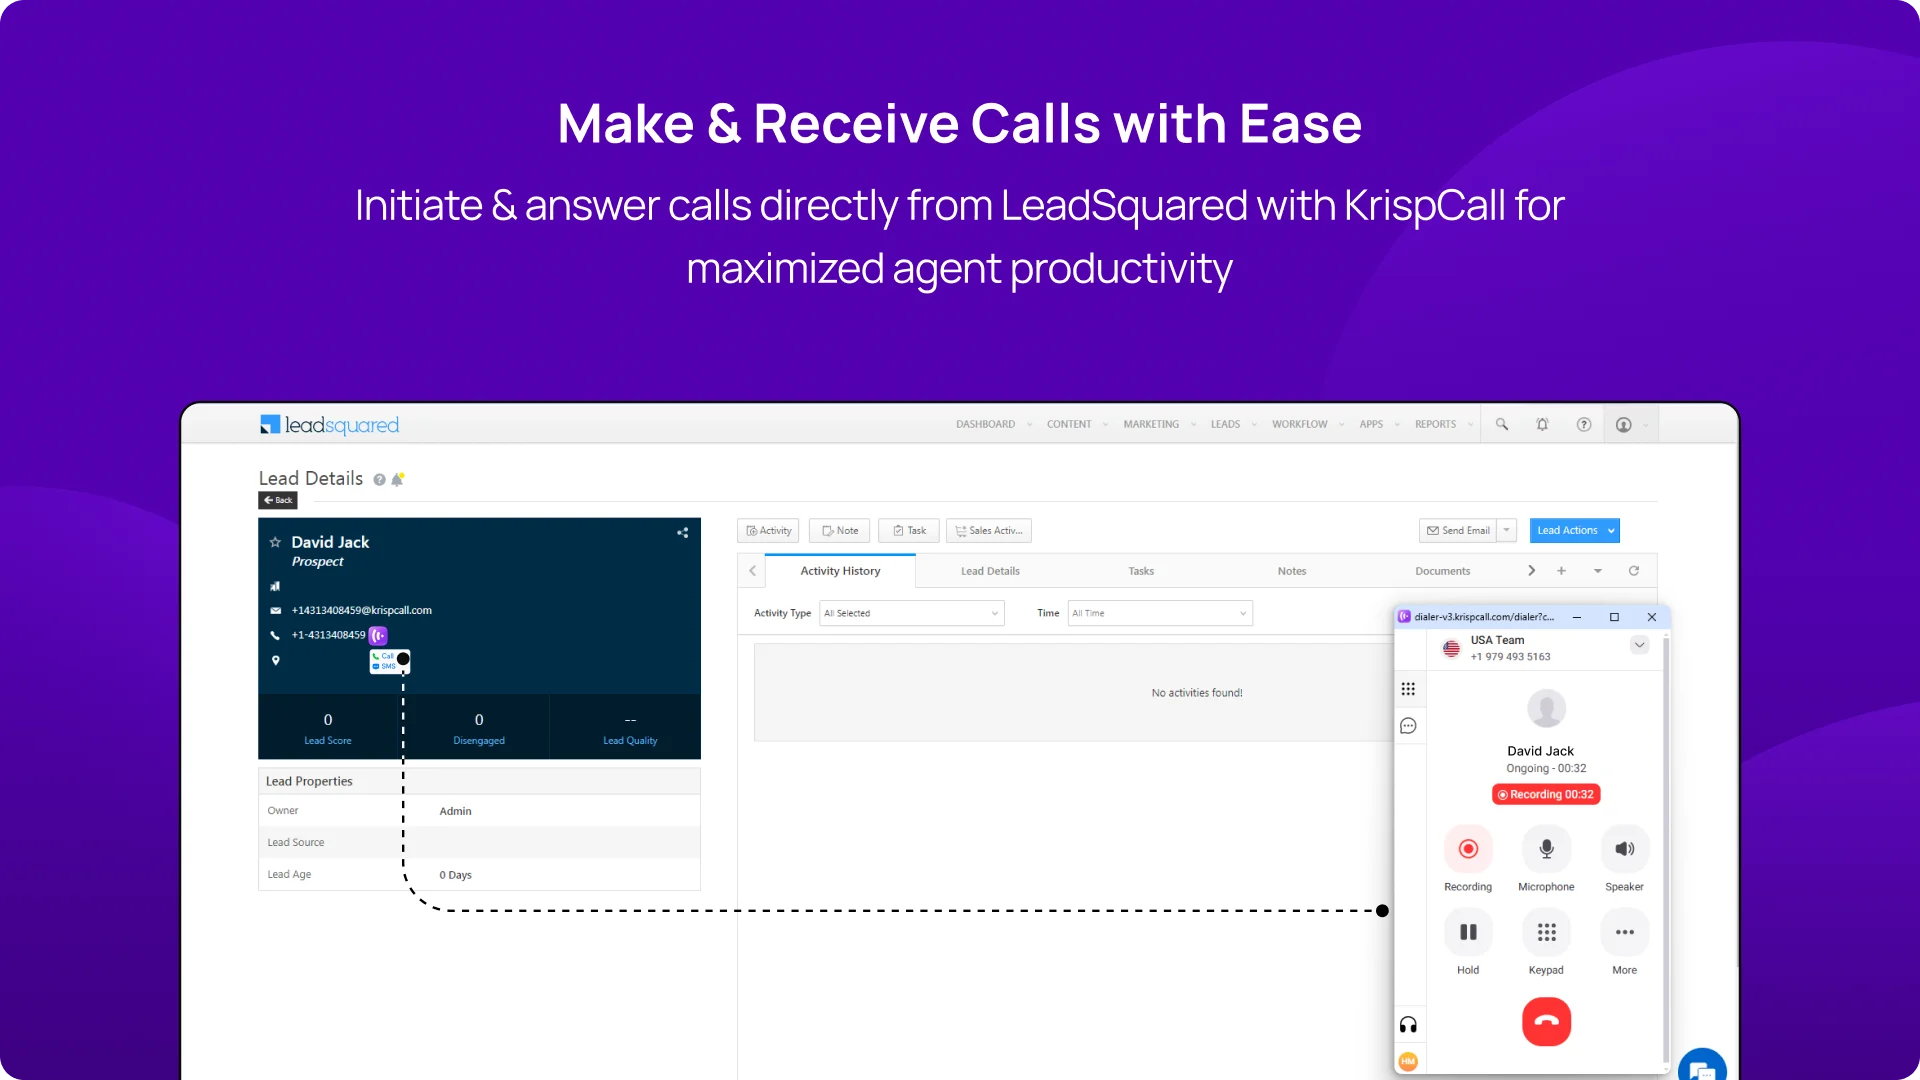Click the Recording 00:32 red badge
Viewport: 1920px width, 1080px height.
1546,795
